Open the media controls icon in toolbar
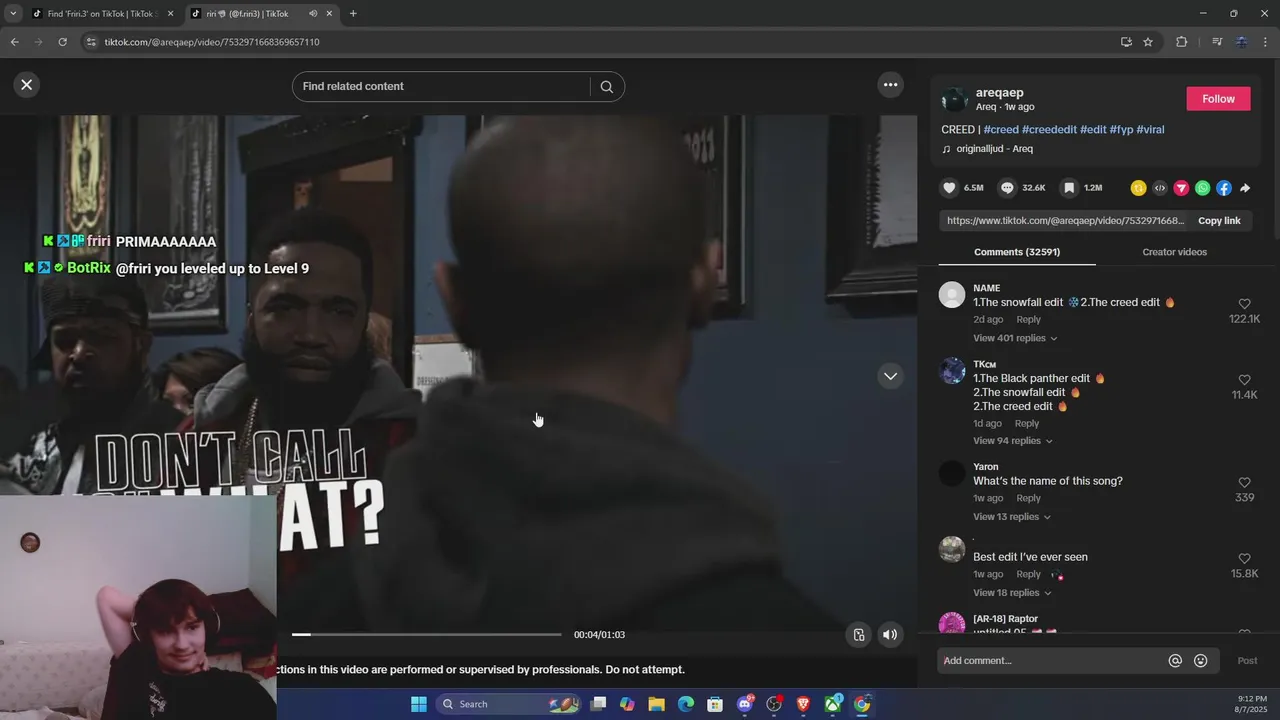The width and height of the screenshot is (1280, 720). coord(1217,42)
